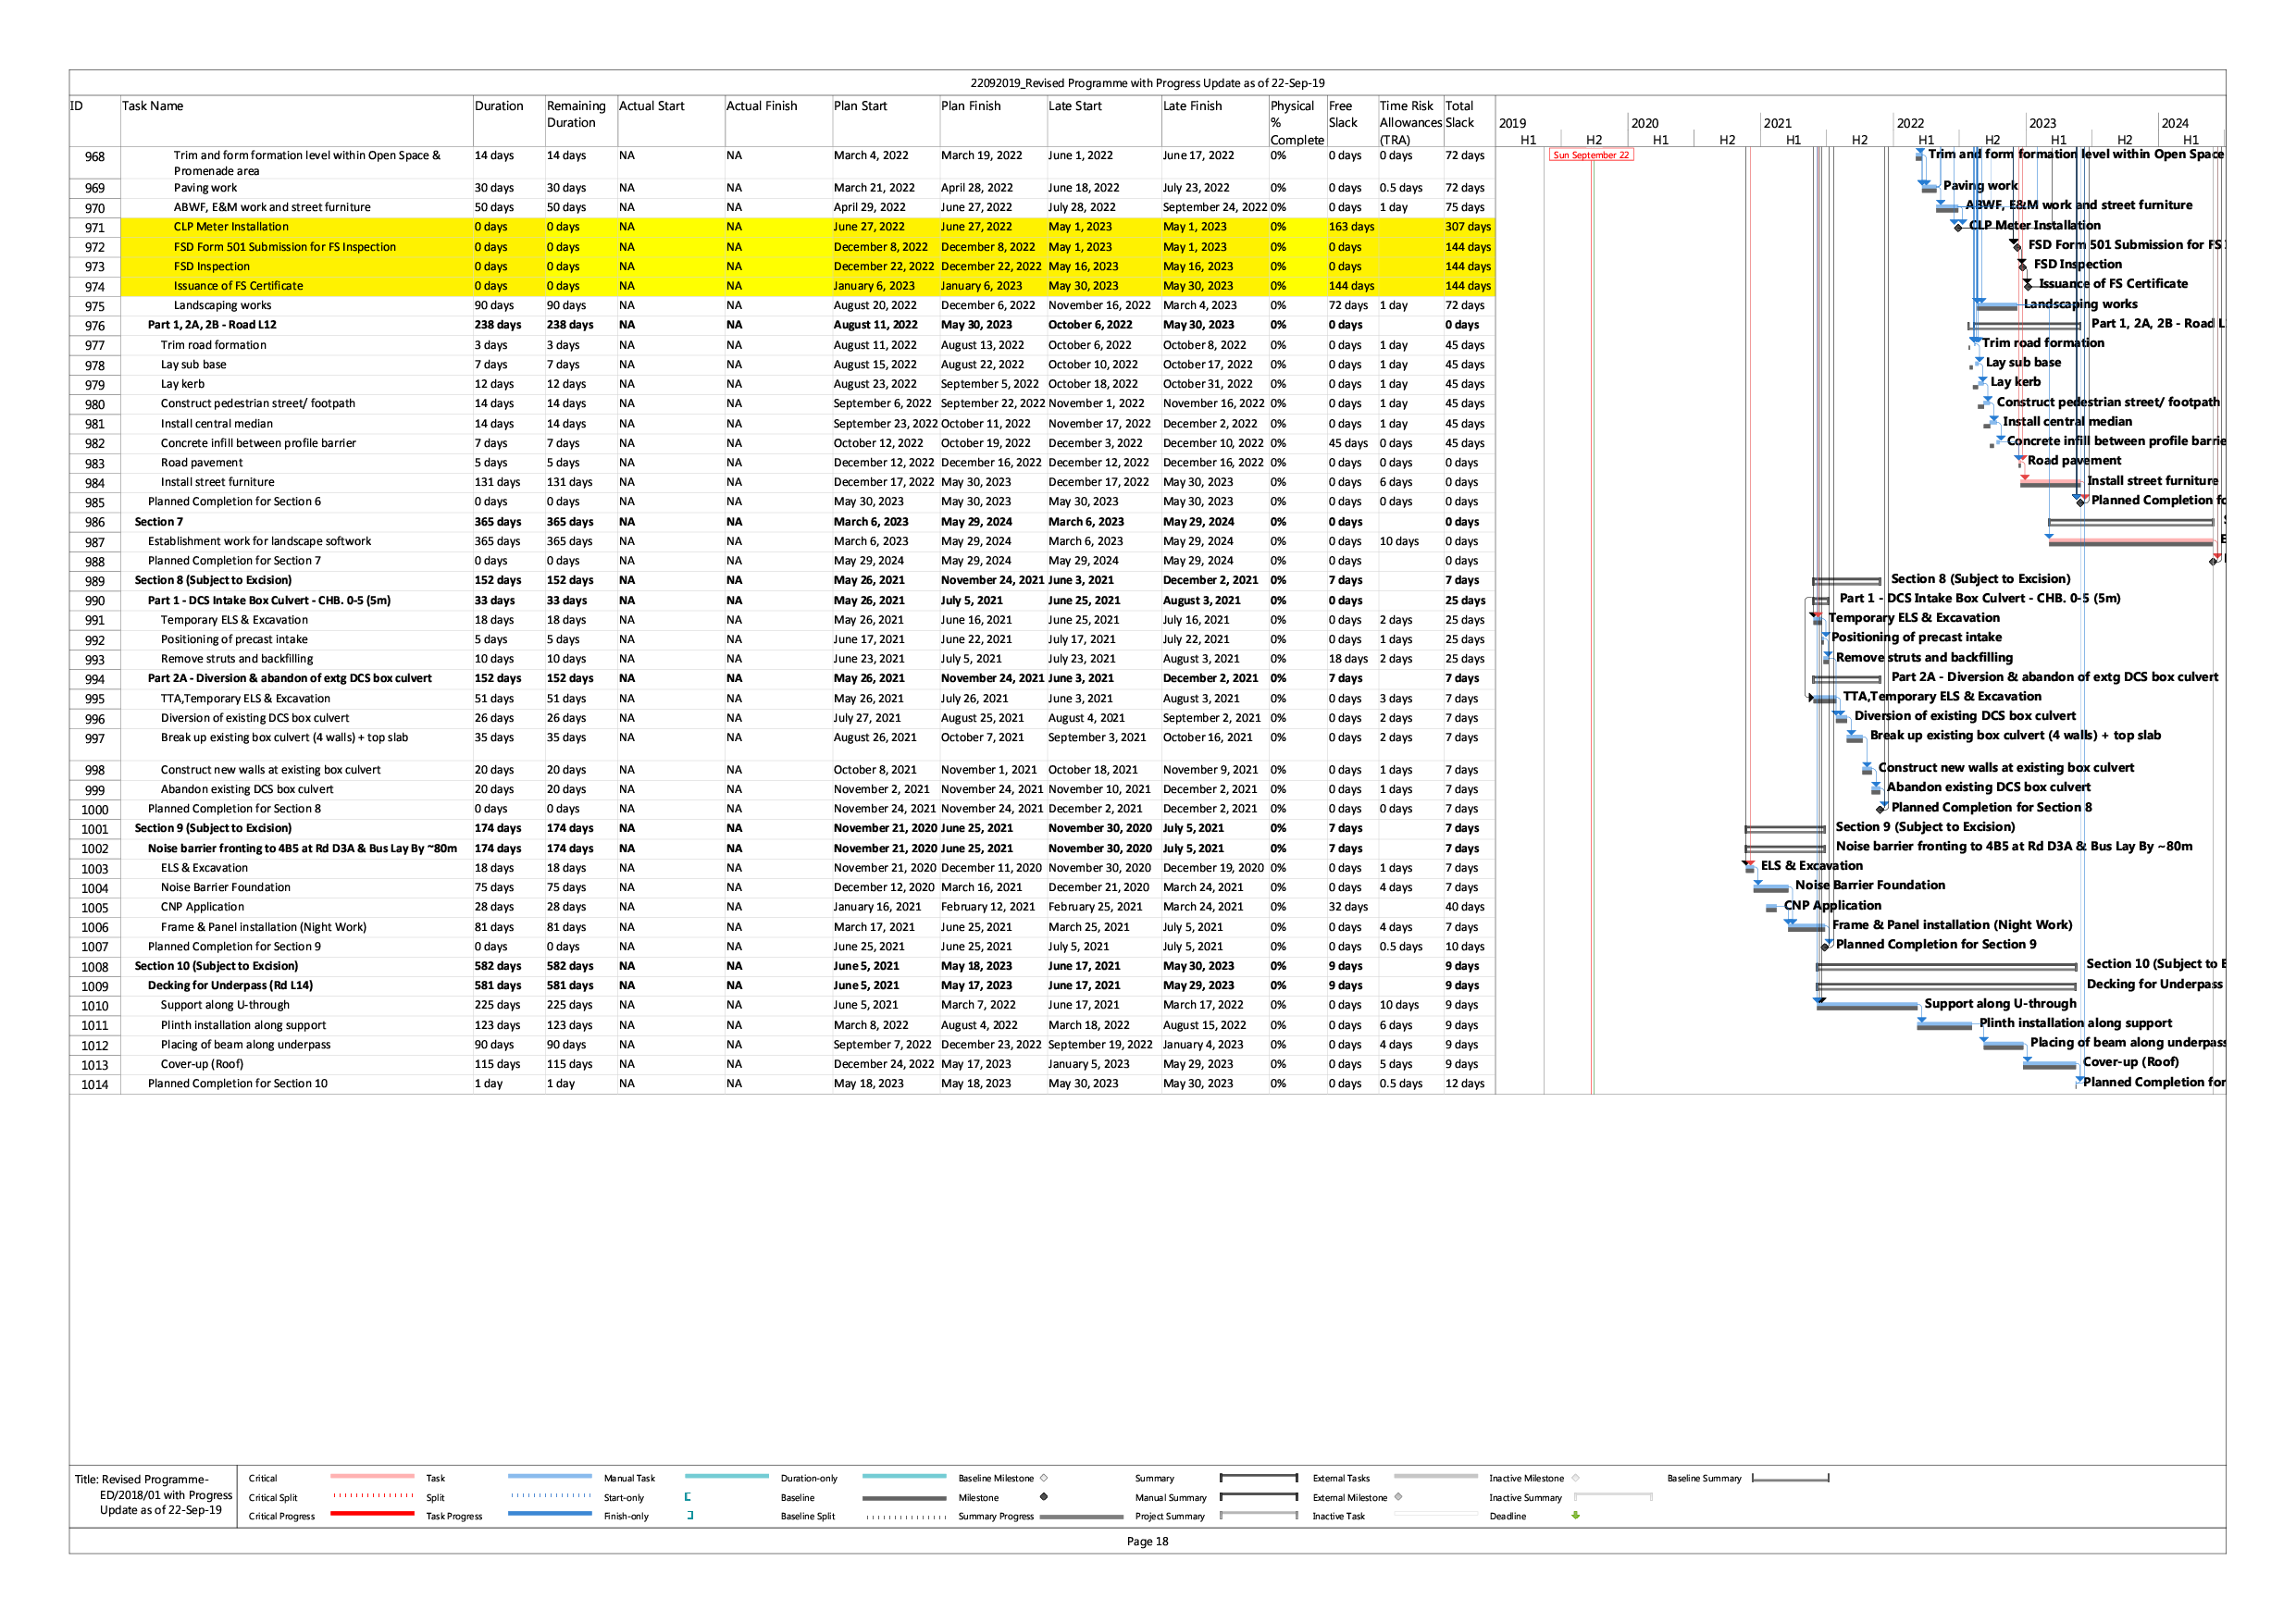
Task: Select the Total Slack column header
Action: coord(1459,114)
